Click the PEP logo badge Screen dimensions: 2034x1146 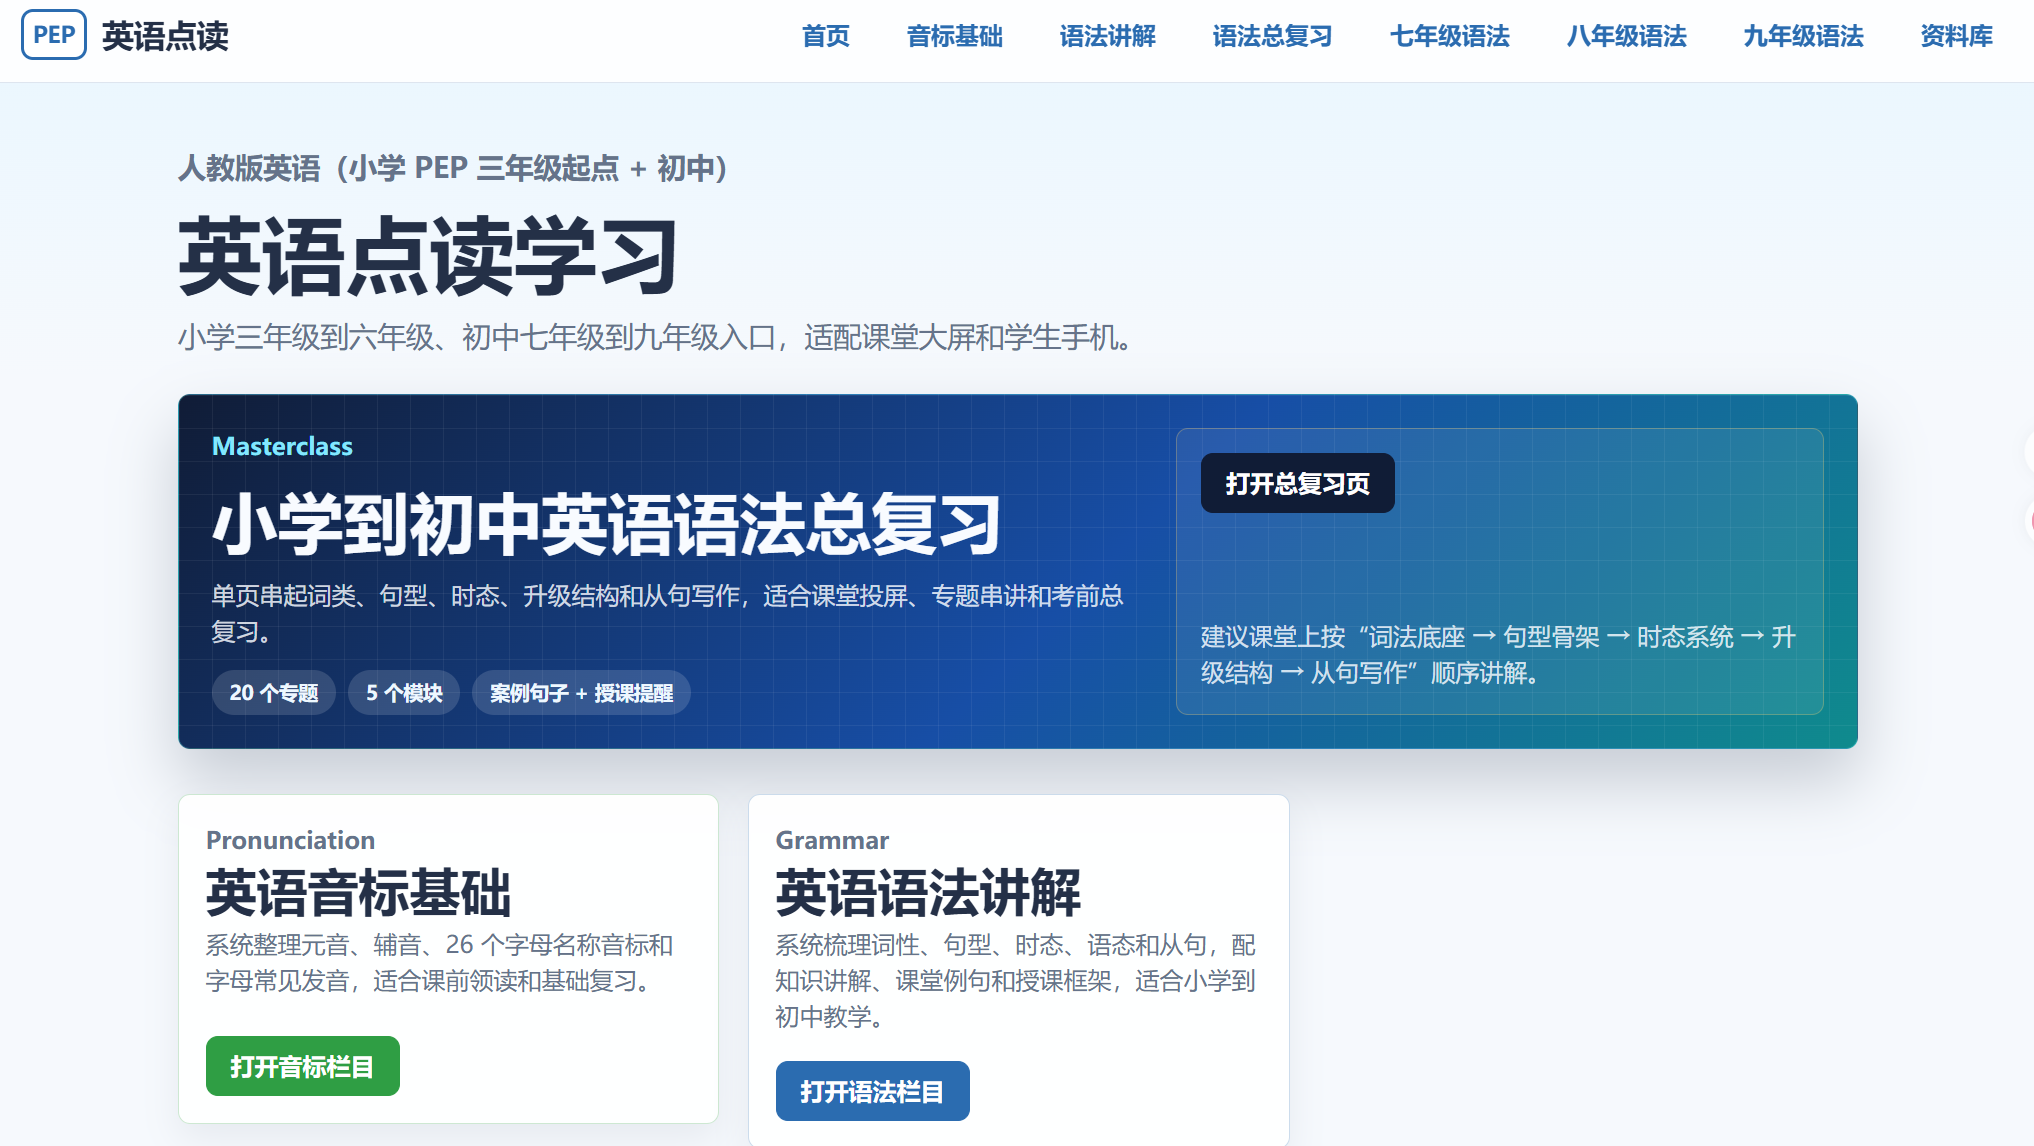pos(54,35)
